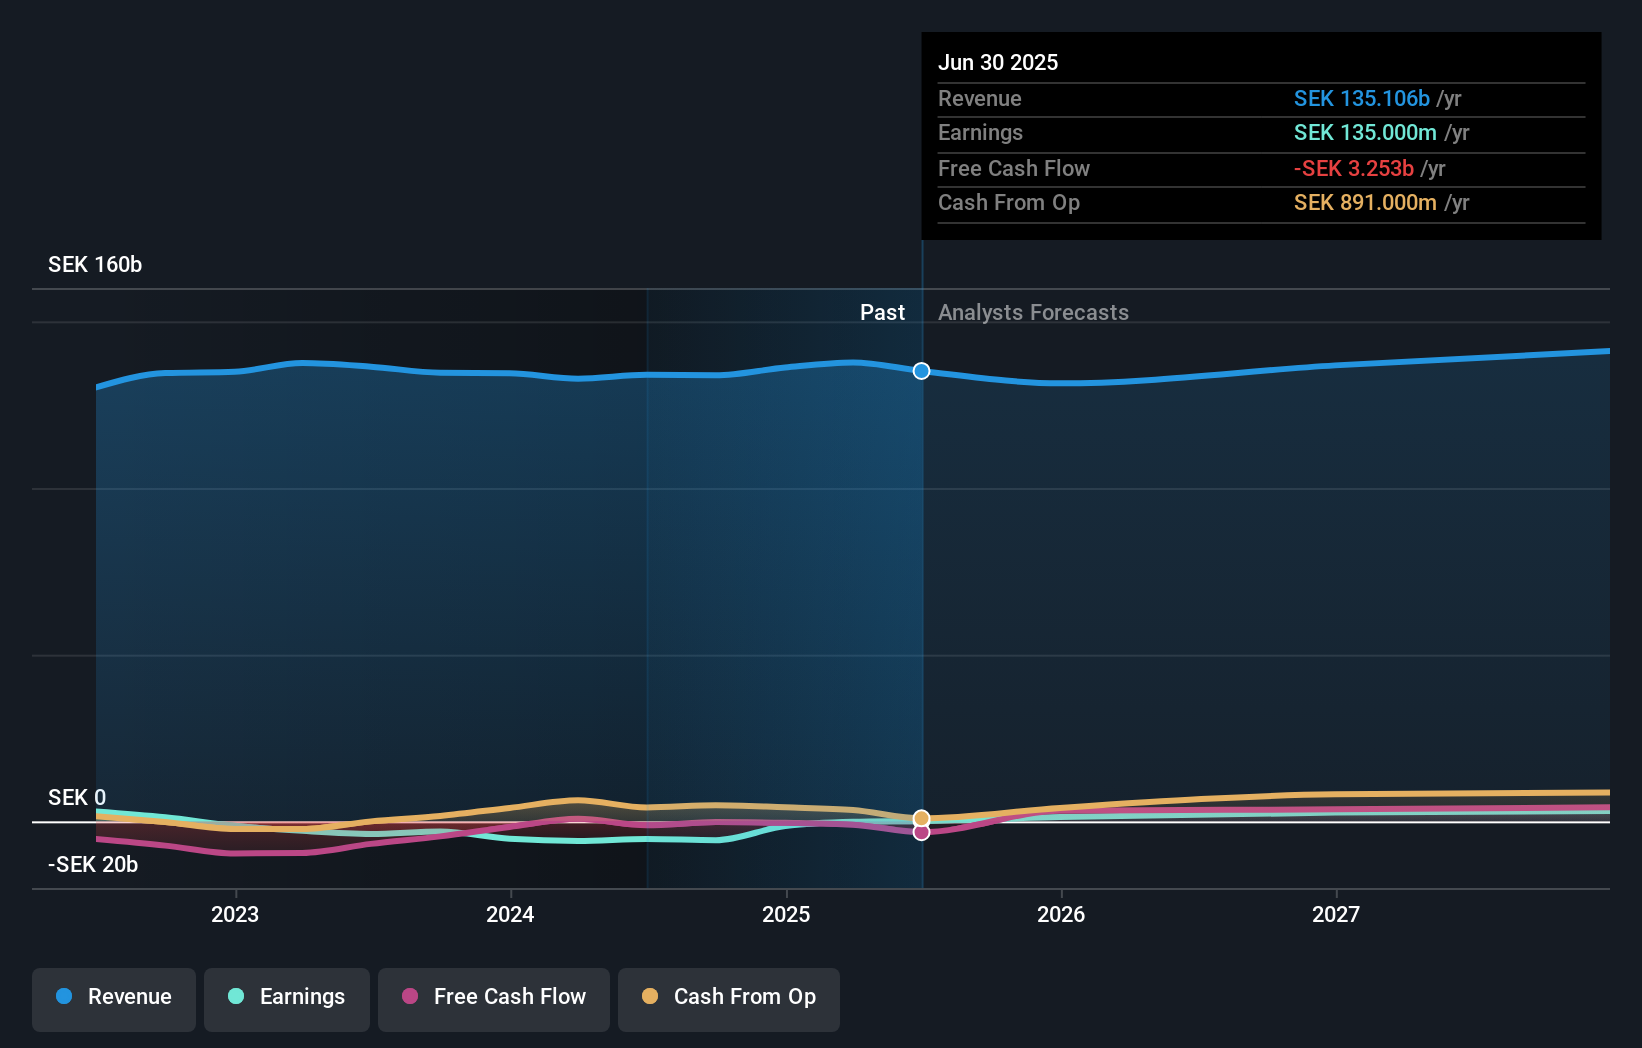1642x1048 pixels.
Task: Click the blue Revenue legend dot
Action: [x=64, y=996]
